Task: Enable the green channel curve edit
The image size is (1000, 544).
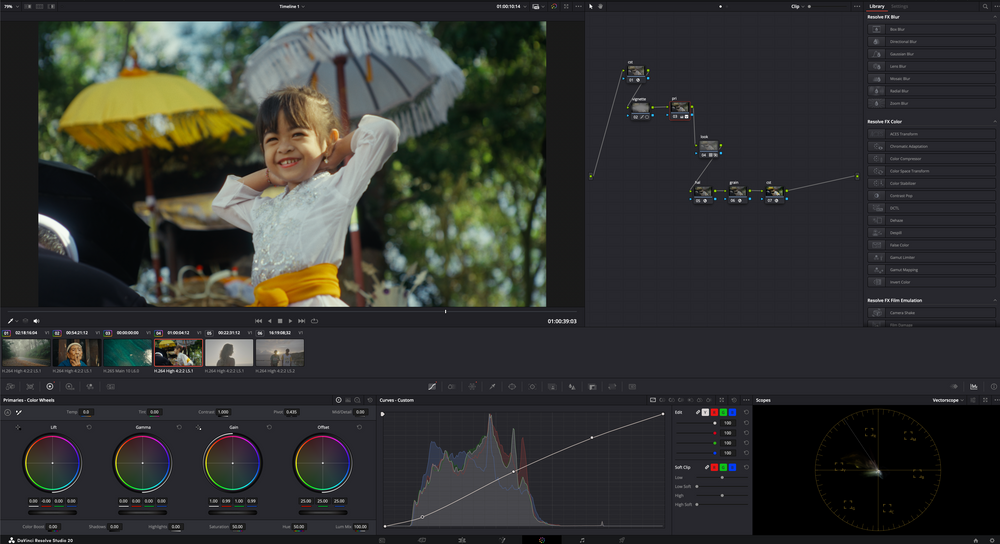Action: pyautogui.click(x=723, y=413)
